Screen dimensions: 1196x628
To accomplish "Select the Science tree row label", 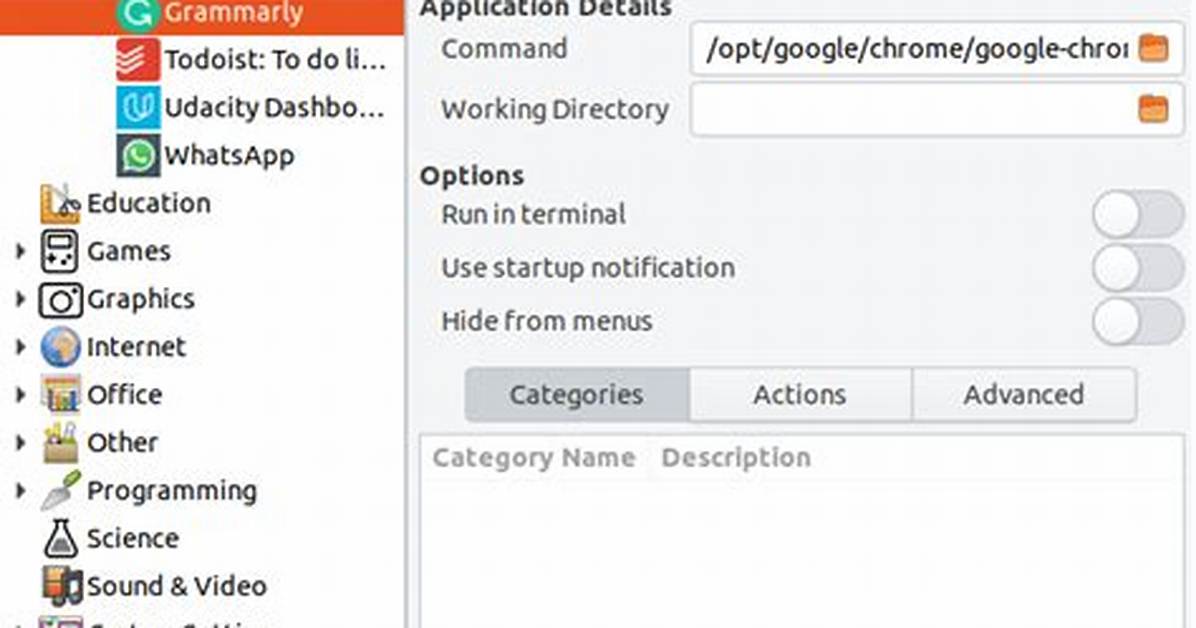I will tap(133, 539).
